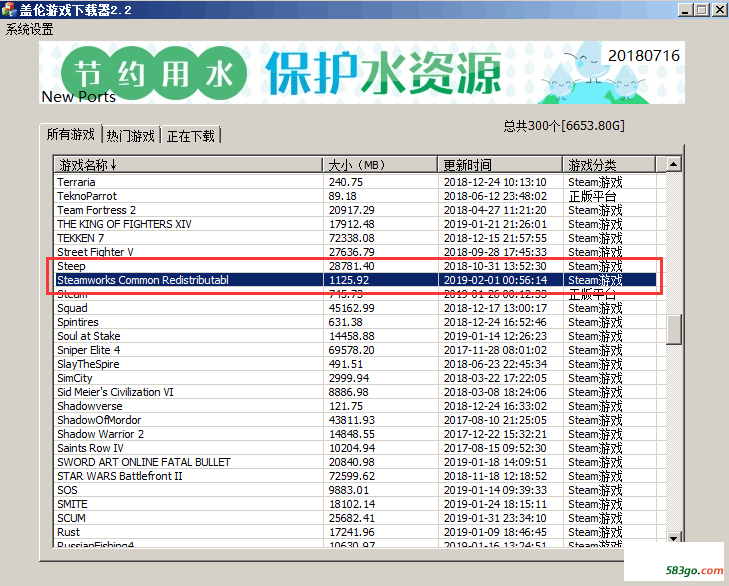The image size is (729, 586).
Task: Select the SOS row
Action: [x=355, y=490]
